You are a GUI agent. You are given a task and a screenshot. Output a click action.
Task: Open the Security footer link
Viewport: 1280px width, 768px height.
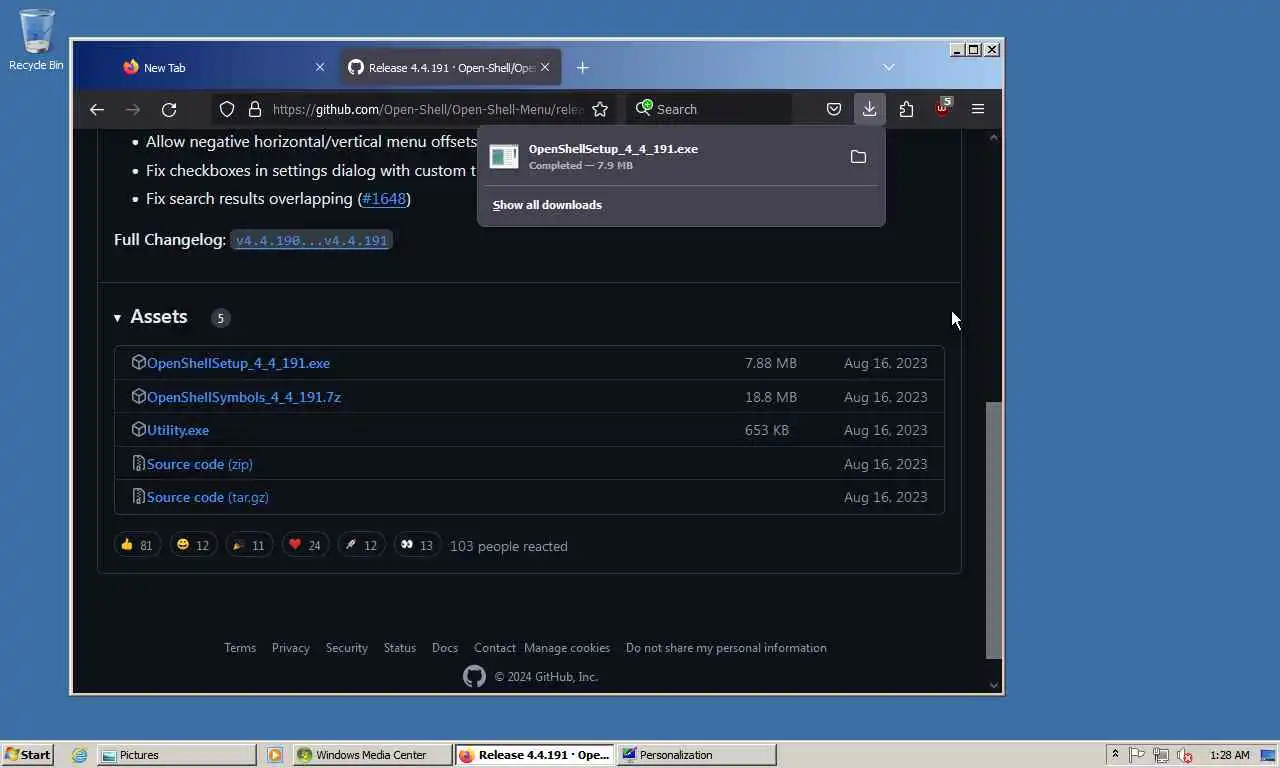tap(347, 648)
